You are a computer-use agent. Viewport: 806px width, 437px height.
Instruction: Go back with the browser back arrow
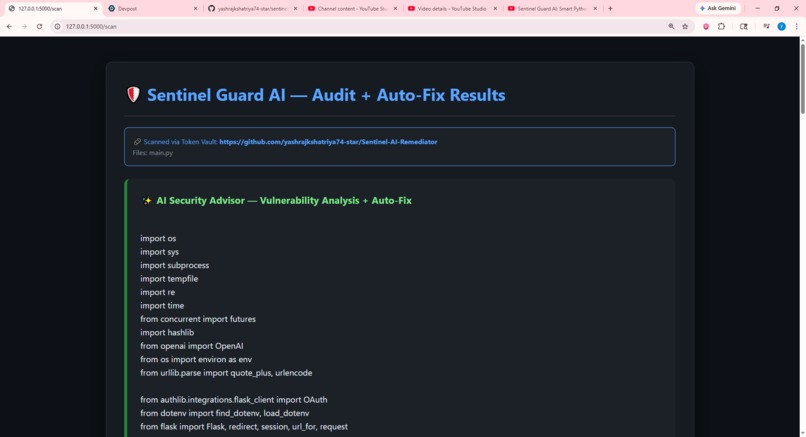(9, 26)
